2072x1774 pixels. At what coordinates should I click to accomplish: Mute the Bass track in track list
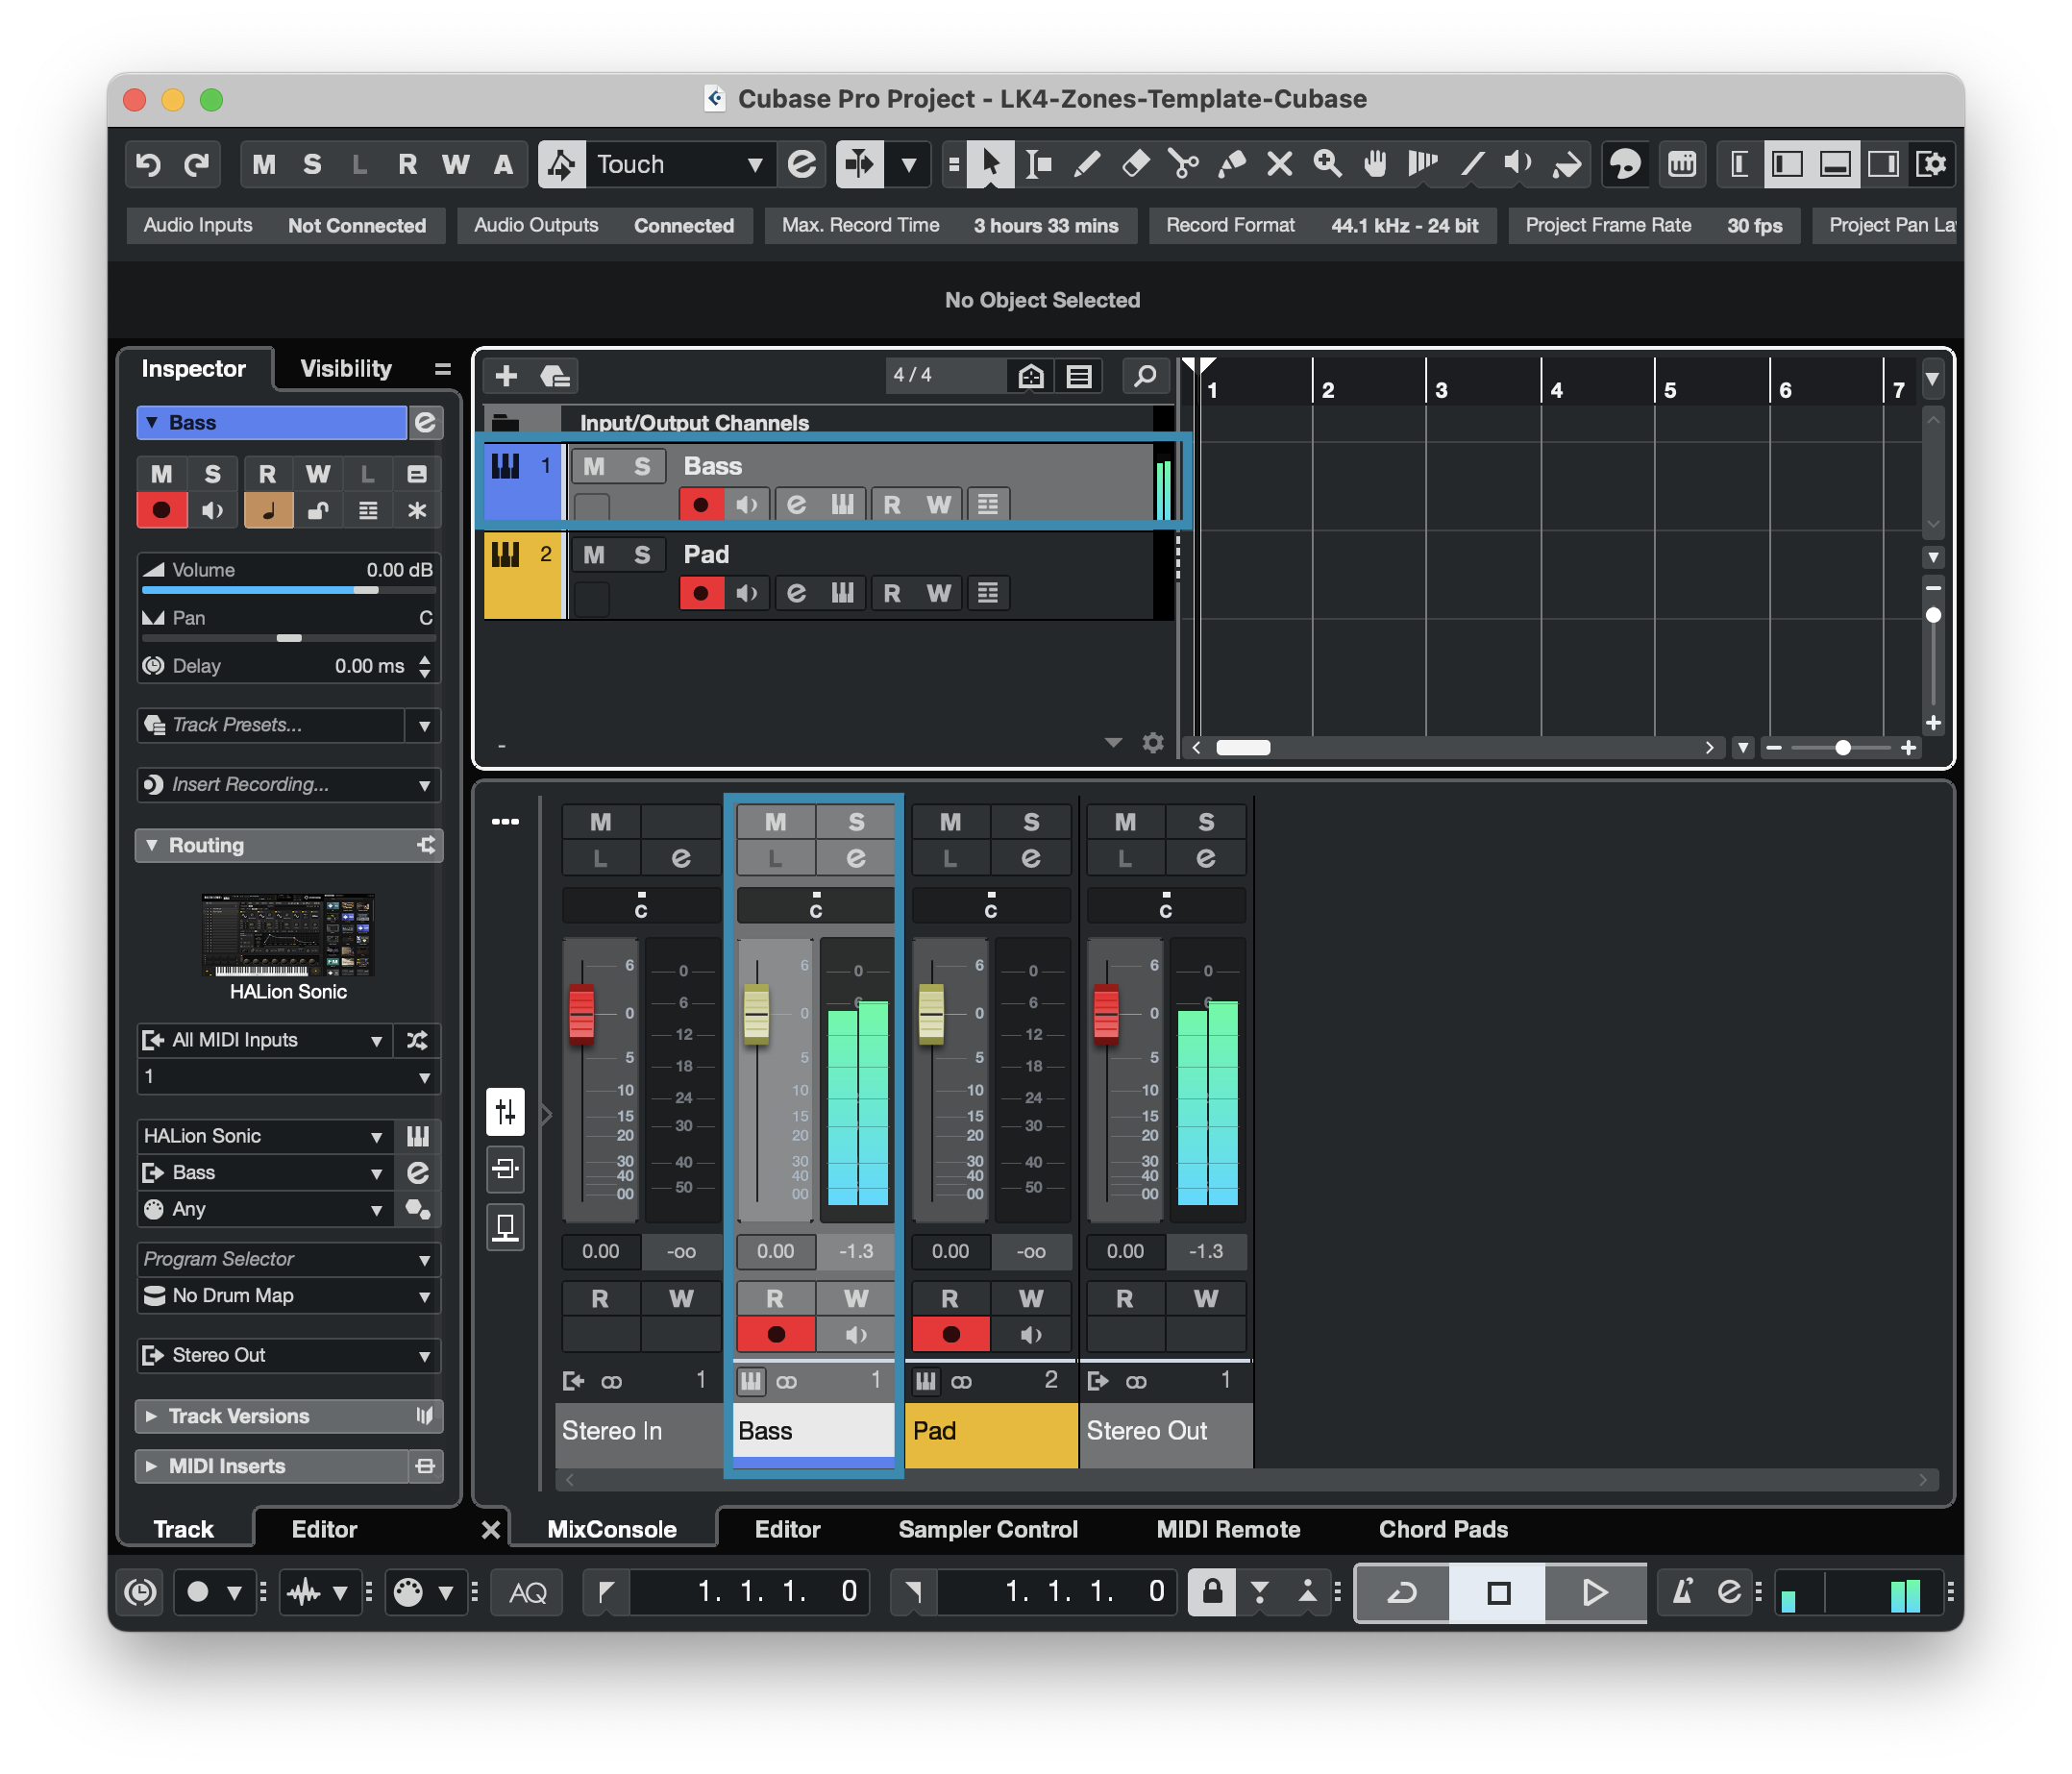tap(594, 466)
